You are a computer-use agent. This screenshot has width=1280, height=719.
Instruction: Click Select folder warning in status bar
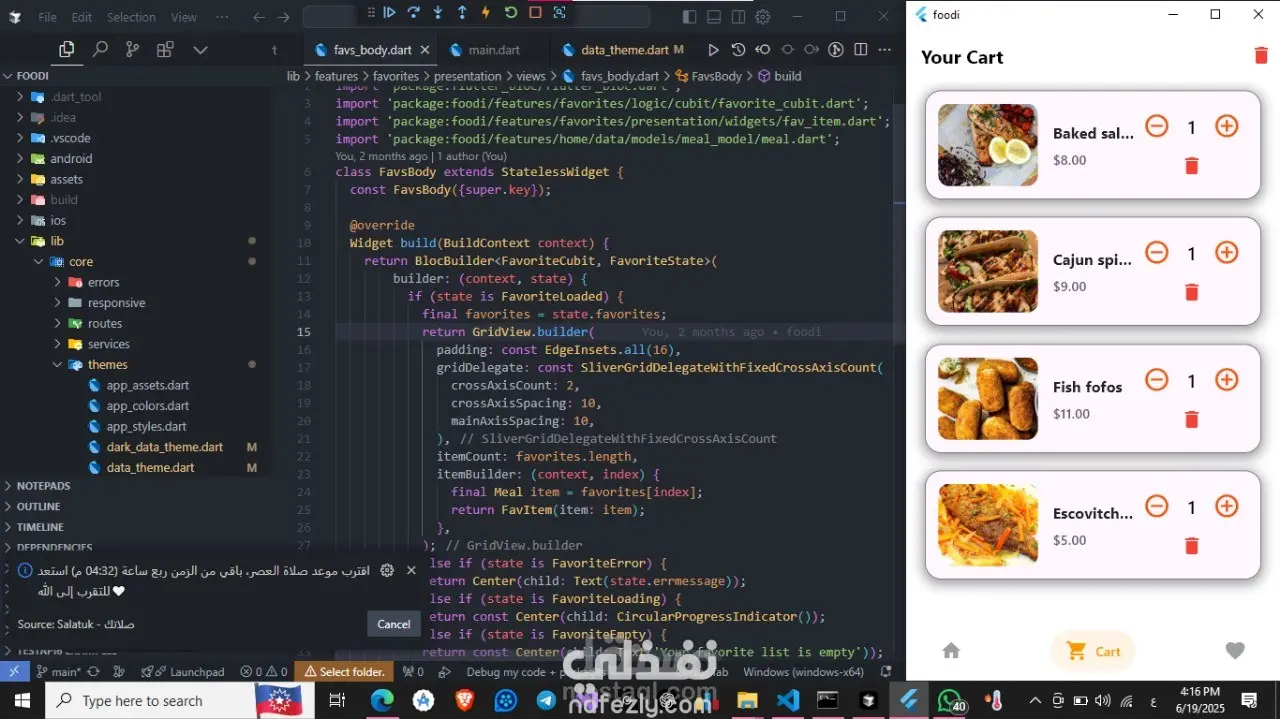click(345, 672)
